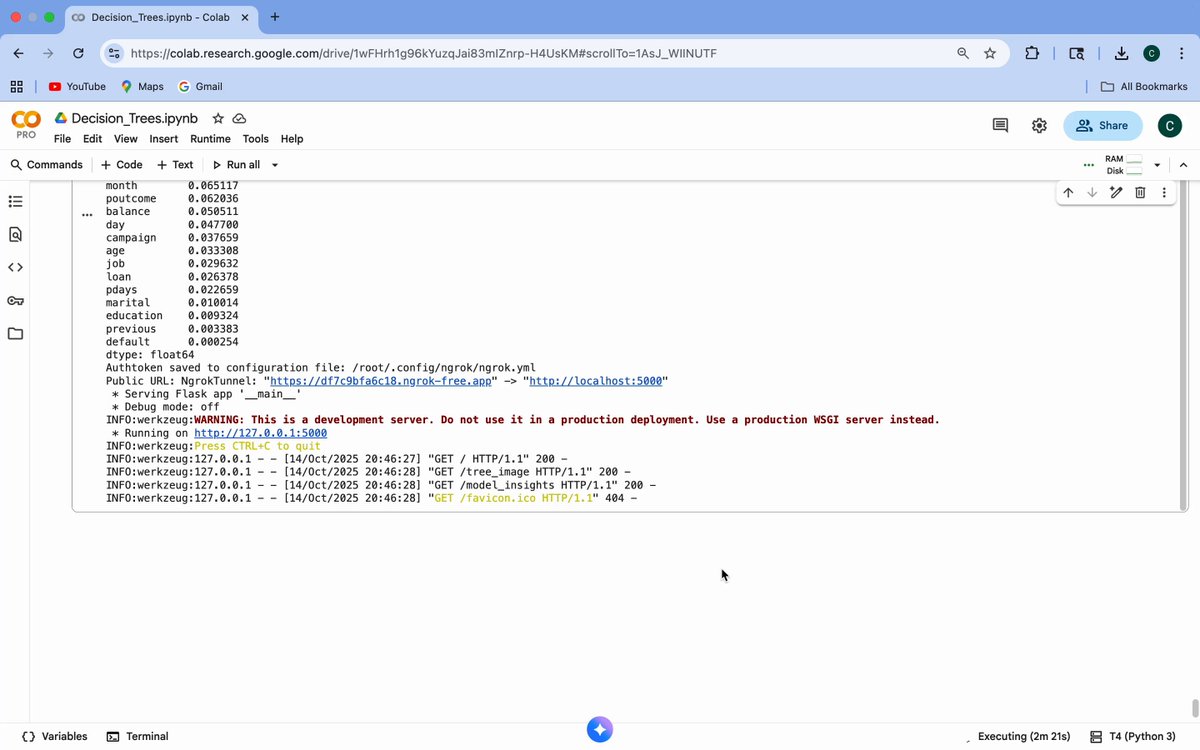Open the ngrok-free.app public URL link
The image size is (1200, 750).
point(381,381)
